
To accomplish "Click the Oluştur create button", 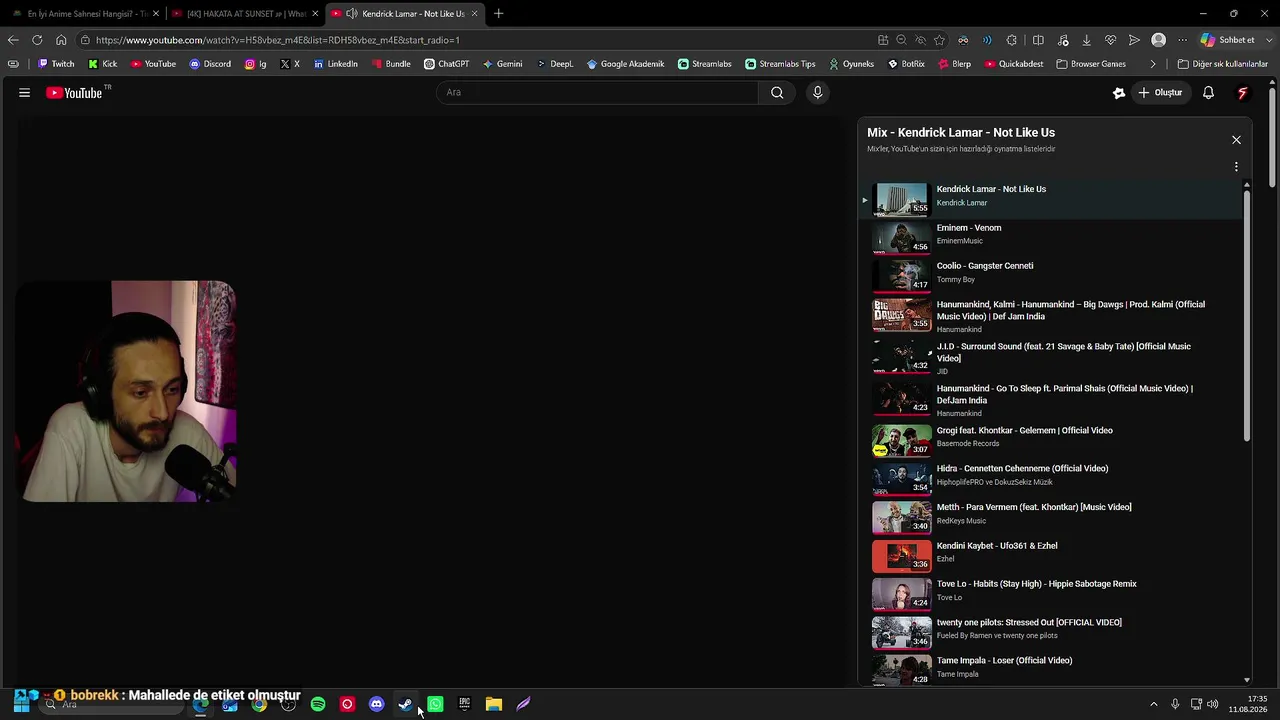I will [x=1160, y=93].
